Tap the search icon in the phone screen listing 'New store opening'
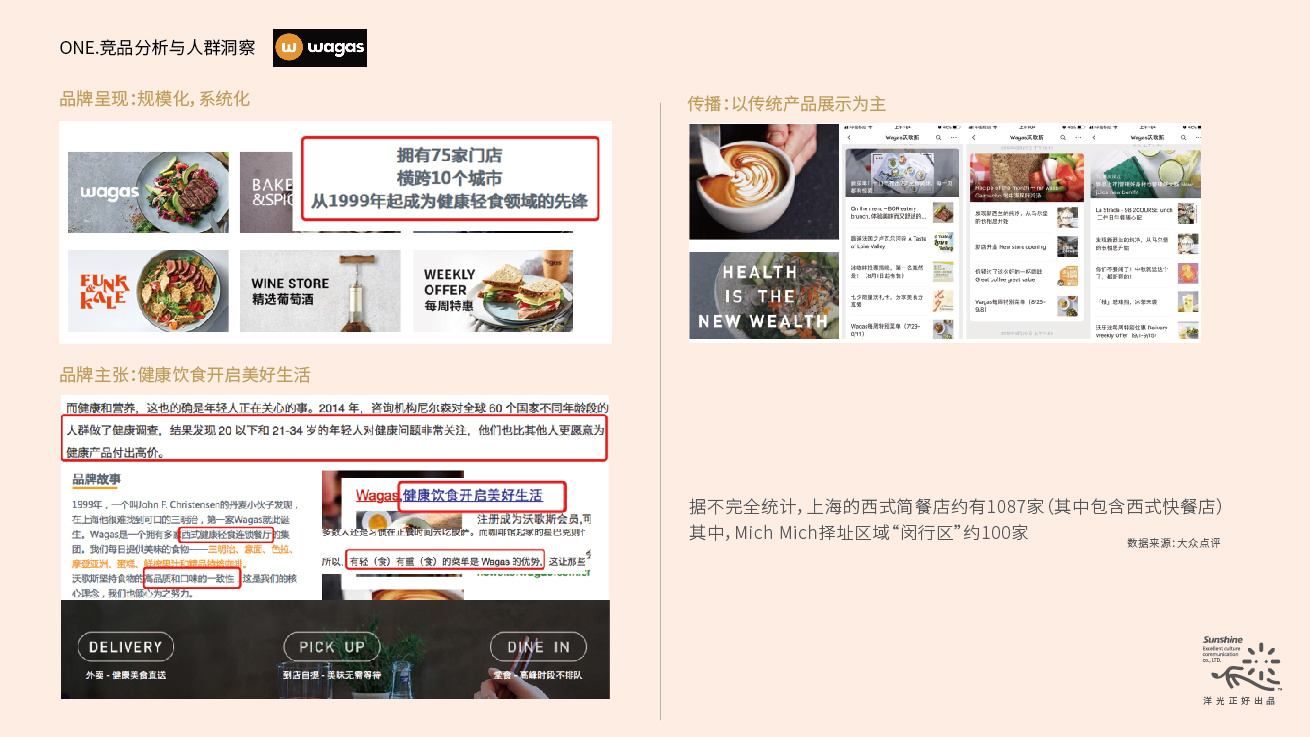The width and height of the screenshot is (1310, 737). [x=1063, y=137]
